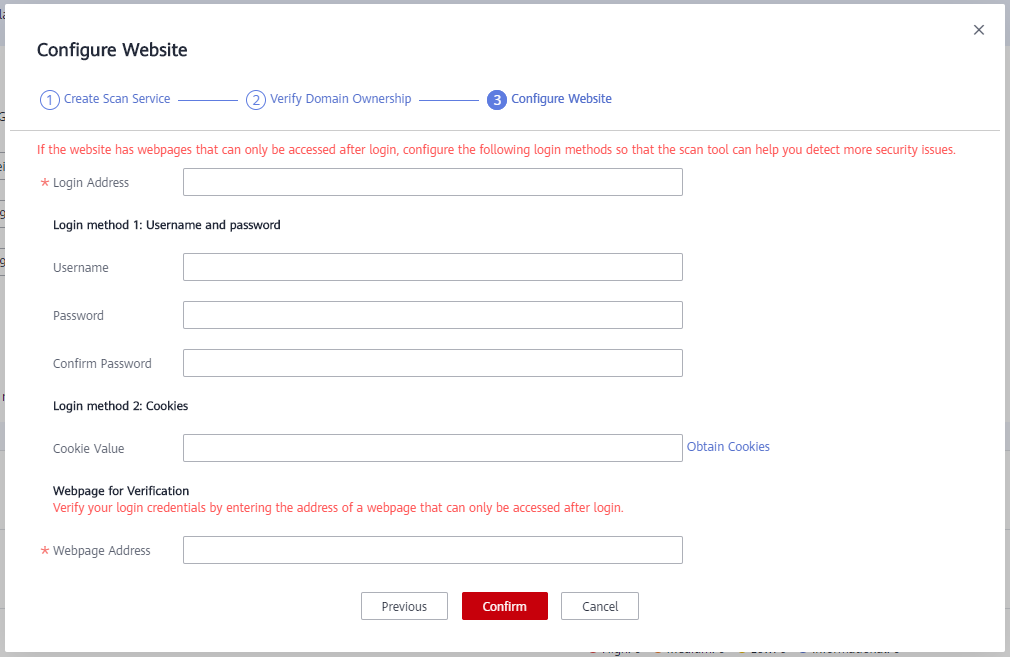1010x657 pixels.
Task: Click the red Confirm button
Action: pos(504,606)
